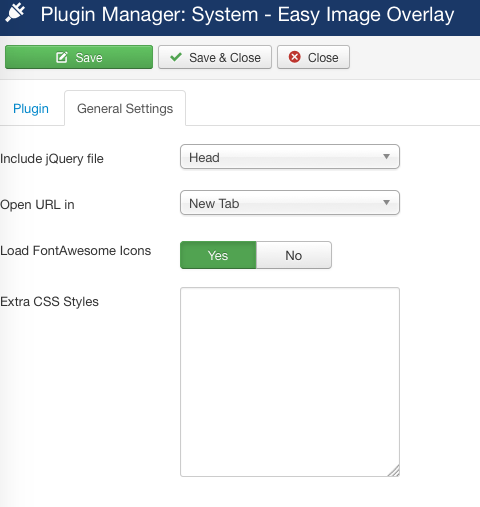Screen dimensions: 480x507
Task: Click the Include jQuery file dropdown arrow
Action: 386,156
